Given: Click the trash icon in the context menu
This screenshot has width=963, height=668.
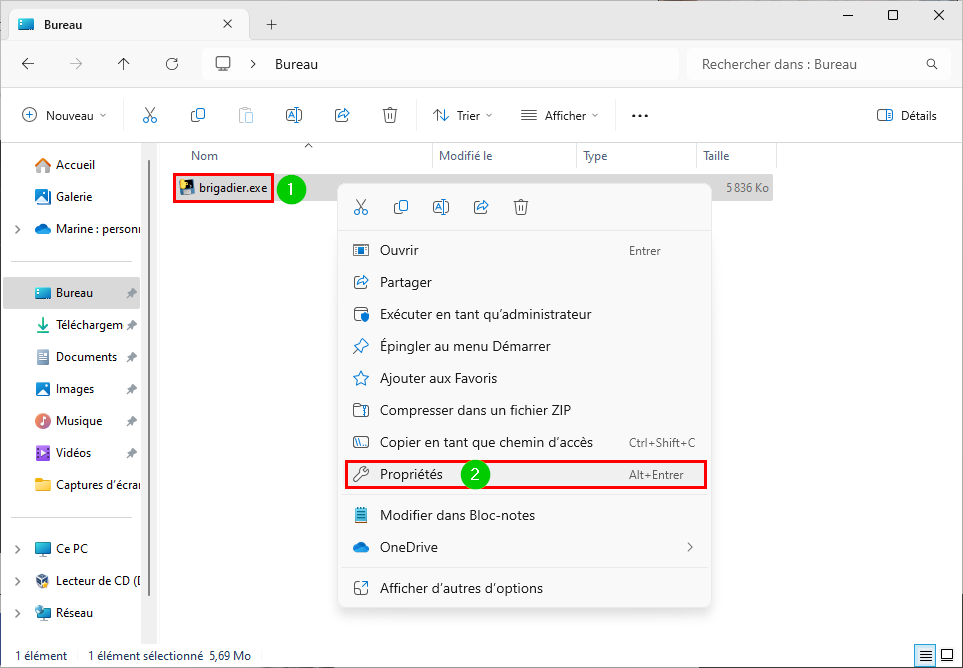Looking at the screenshot, I should point(521,208).
